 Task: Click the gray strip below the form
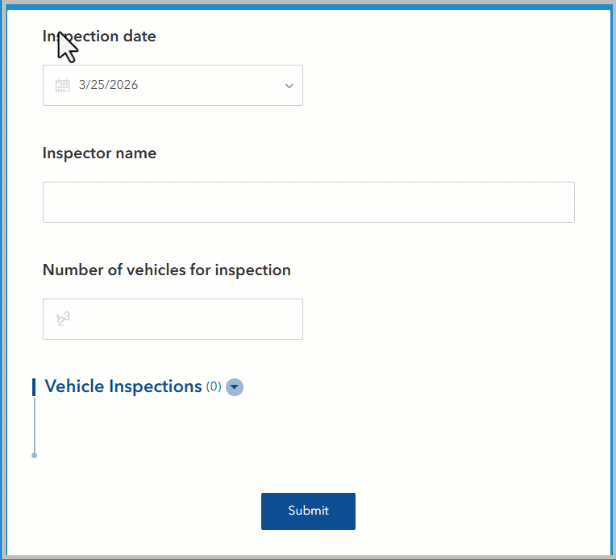[308, 556]
